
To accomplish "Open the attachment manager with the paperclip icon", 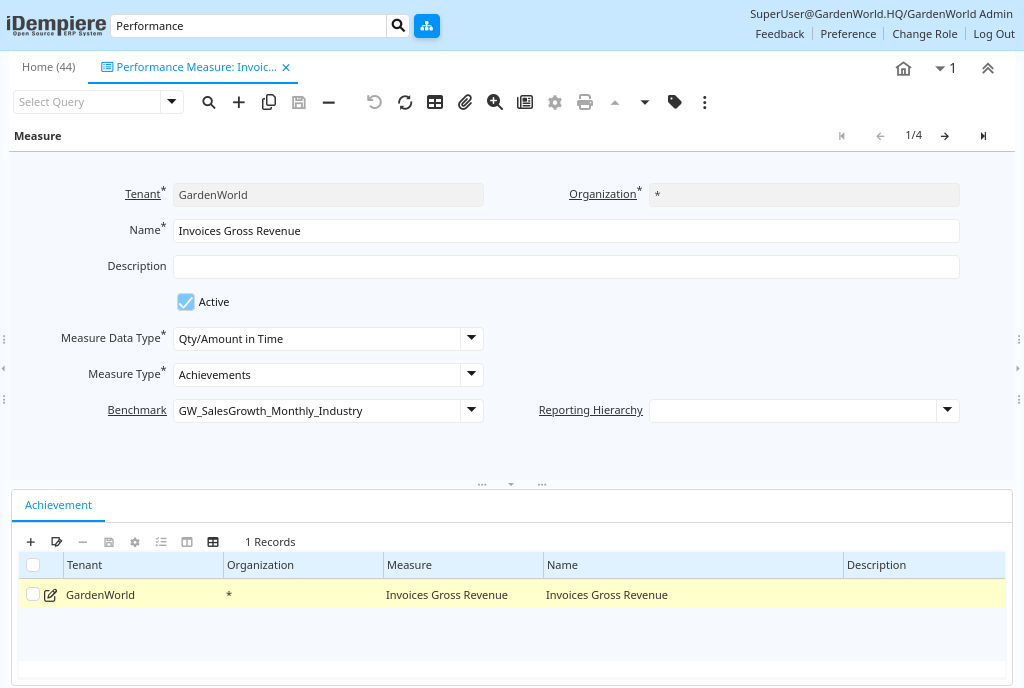I will coord(464,101).
